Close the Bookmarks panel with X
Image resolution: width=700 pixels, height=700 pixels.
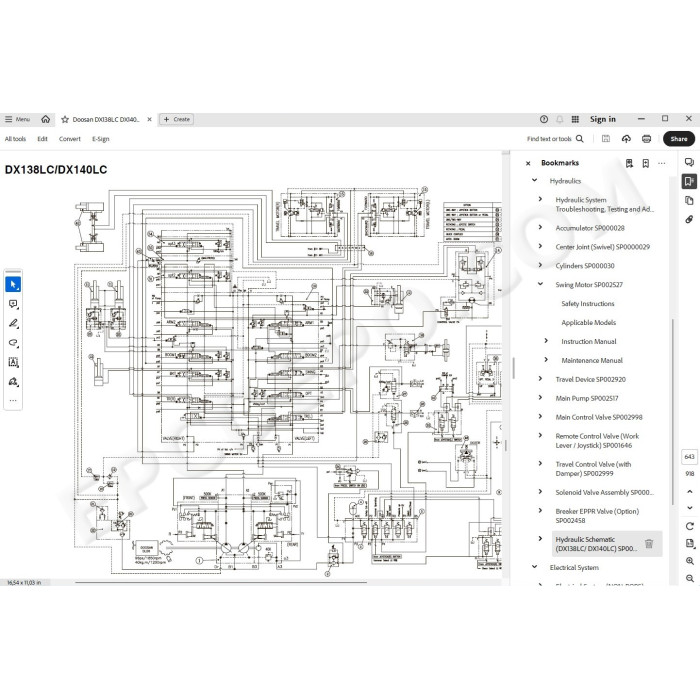pyautogui.click(x=528, y=163)
